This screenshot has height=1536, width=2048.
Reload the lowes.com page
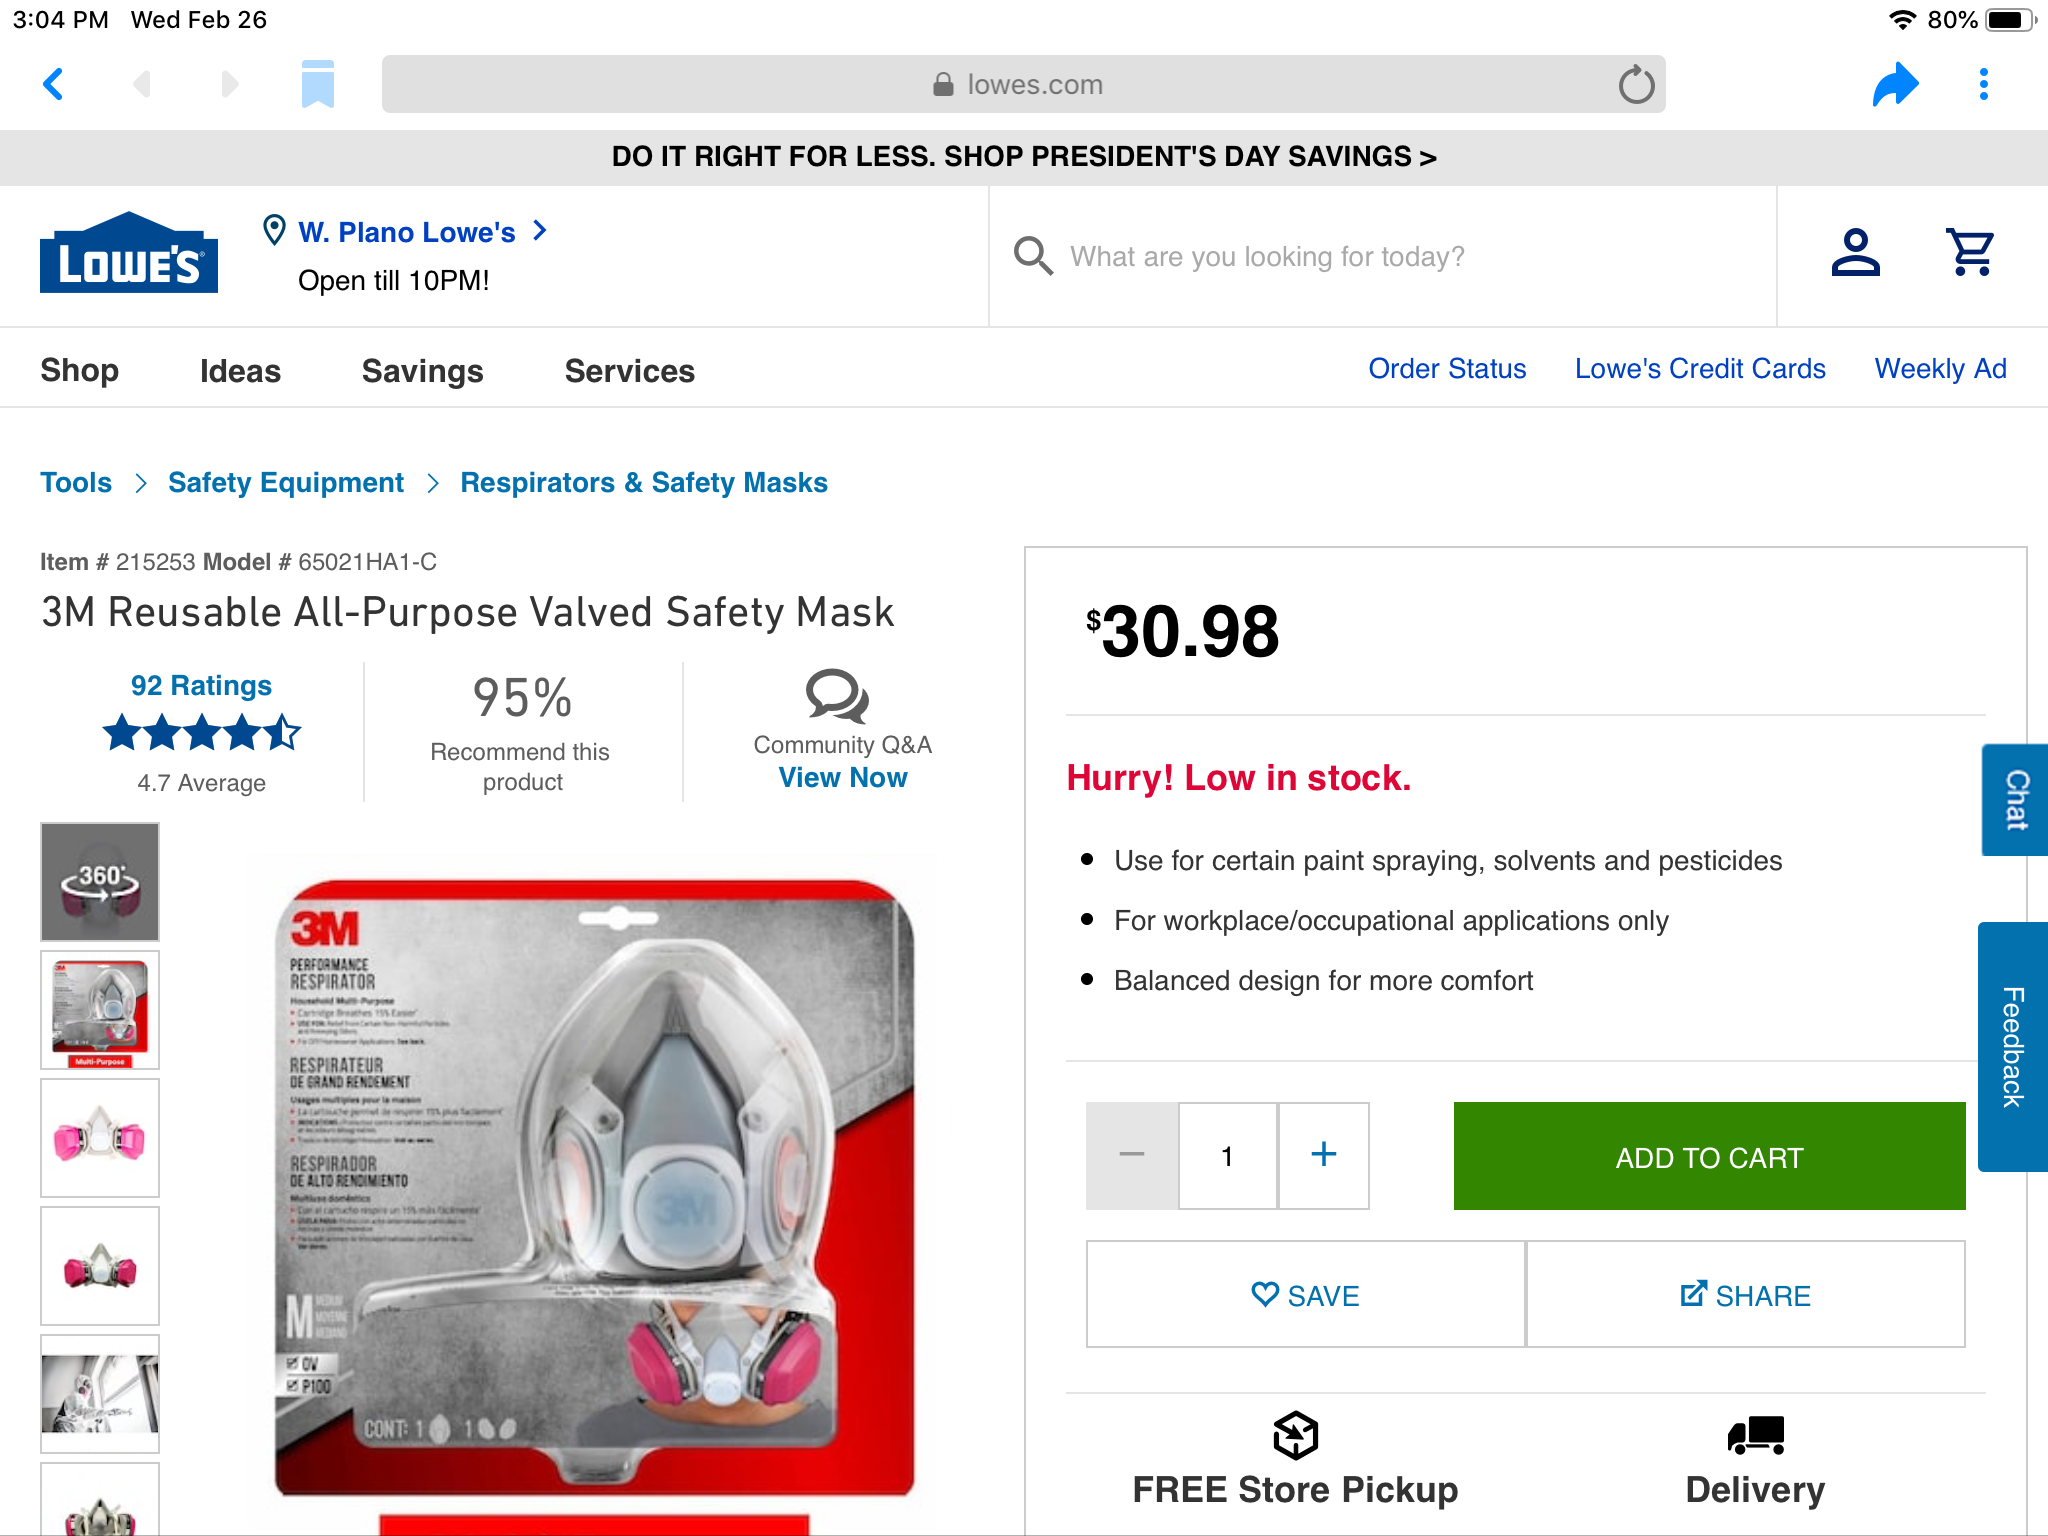pyautogui.click(x=1636, y=85)
